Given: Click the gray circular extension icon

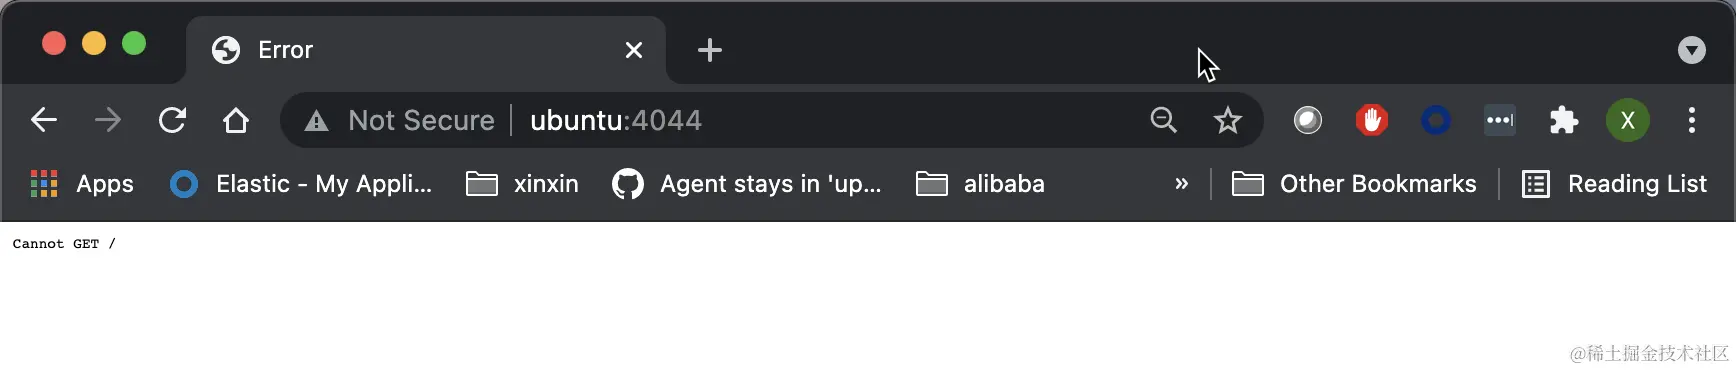Looking at the screenshot, I should (1308, 120).
